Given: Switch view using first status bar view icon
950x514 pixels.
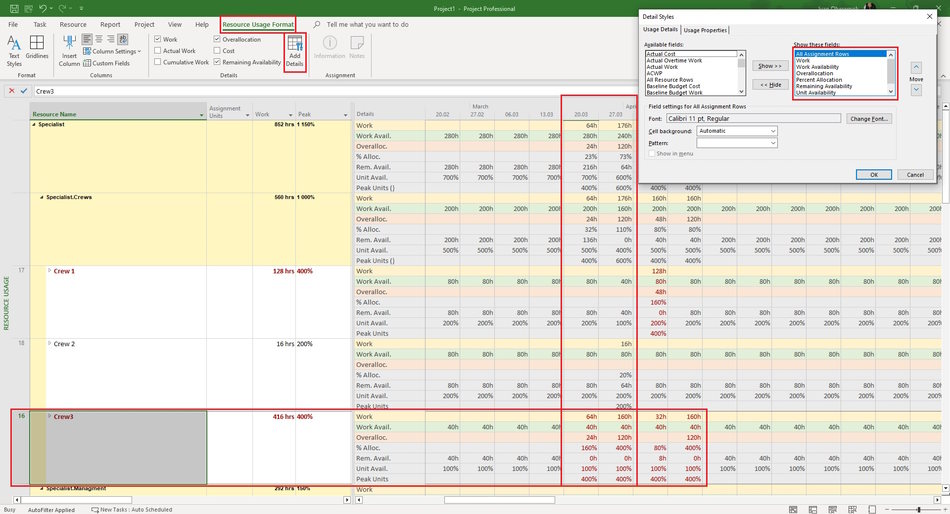Looking at the screenshot, I should point(793,510).
